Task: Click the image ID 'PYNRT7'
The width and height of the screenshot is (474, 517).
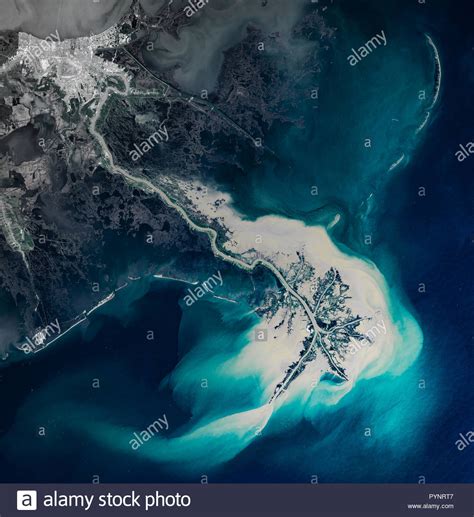Action: 441,497
